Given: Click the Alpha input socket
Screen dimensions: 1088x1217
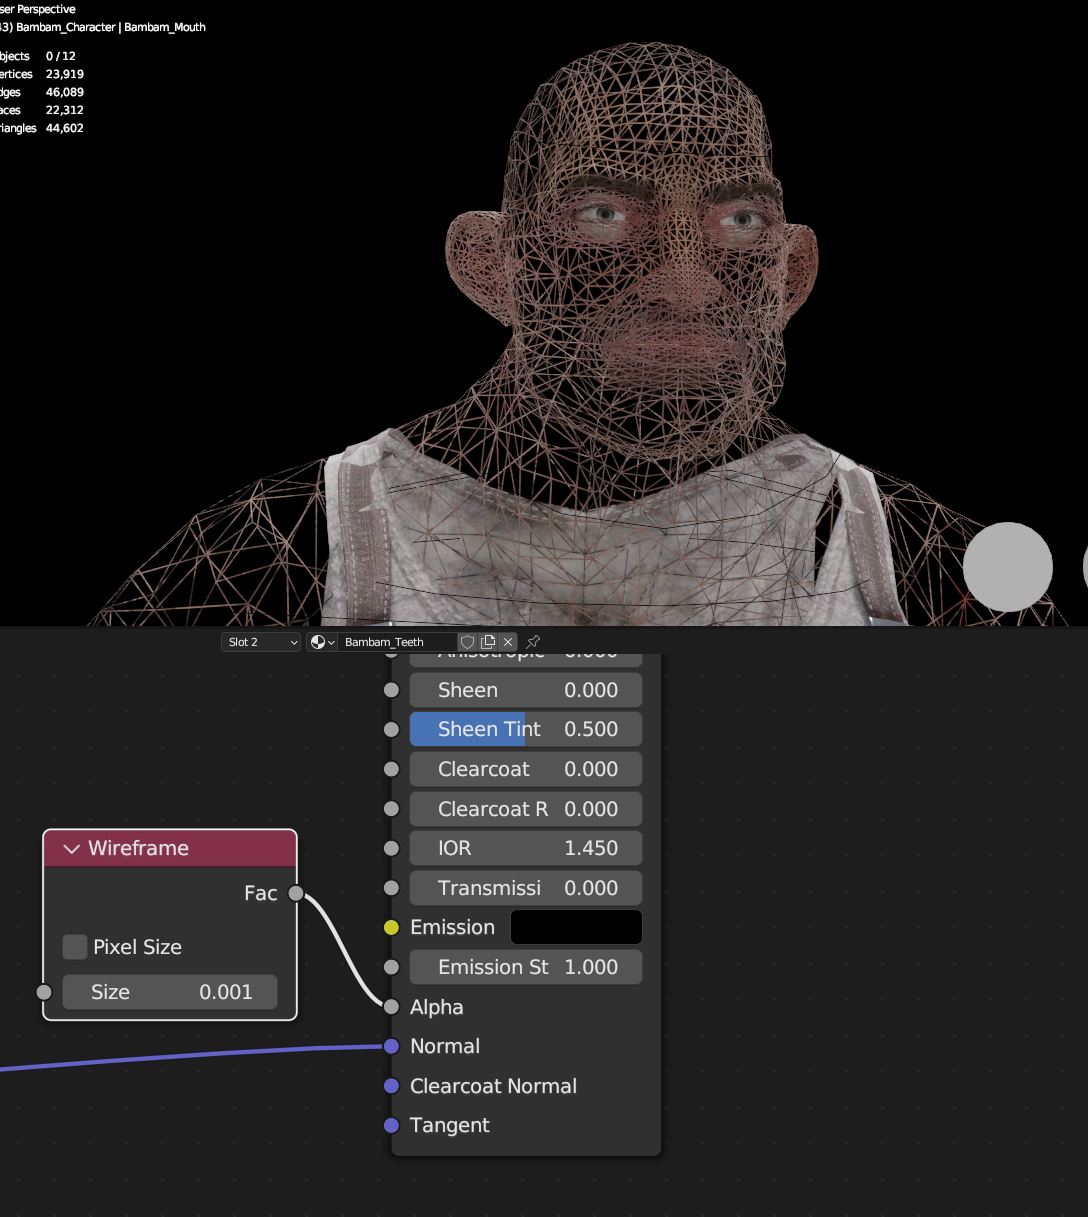Looking at the screenshot, I should coord(392,1007).
